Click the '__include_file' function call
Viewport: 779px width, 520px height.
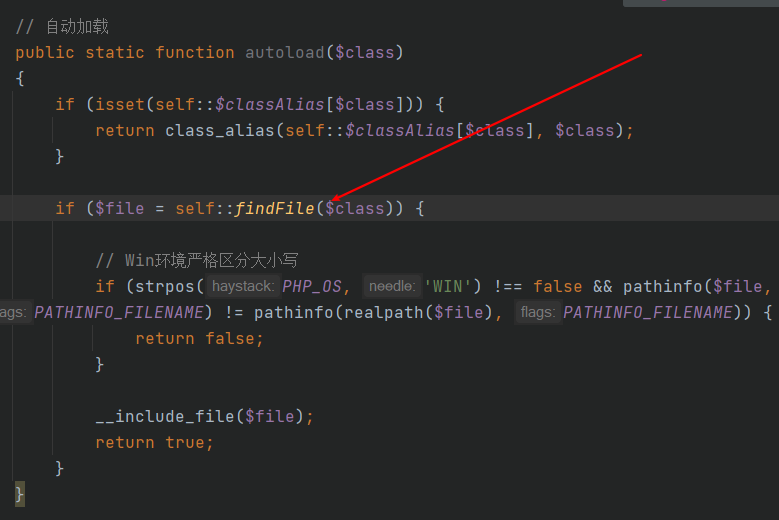(165, 416)
